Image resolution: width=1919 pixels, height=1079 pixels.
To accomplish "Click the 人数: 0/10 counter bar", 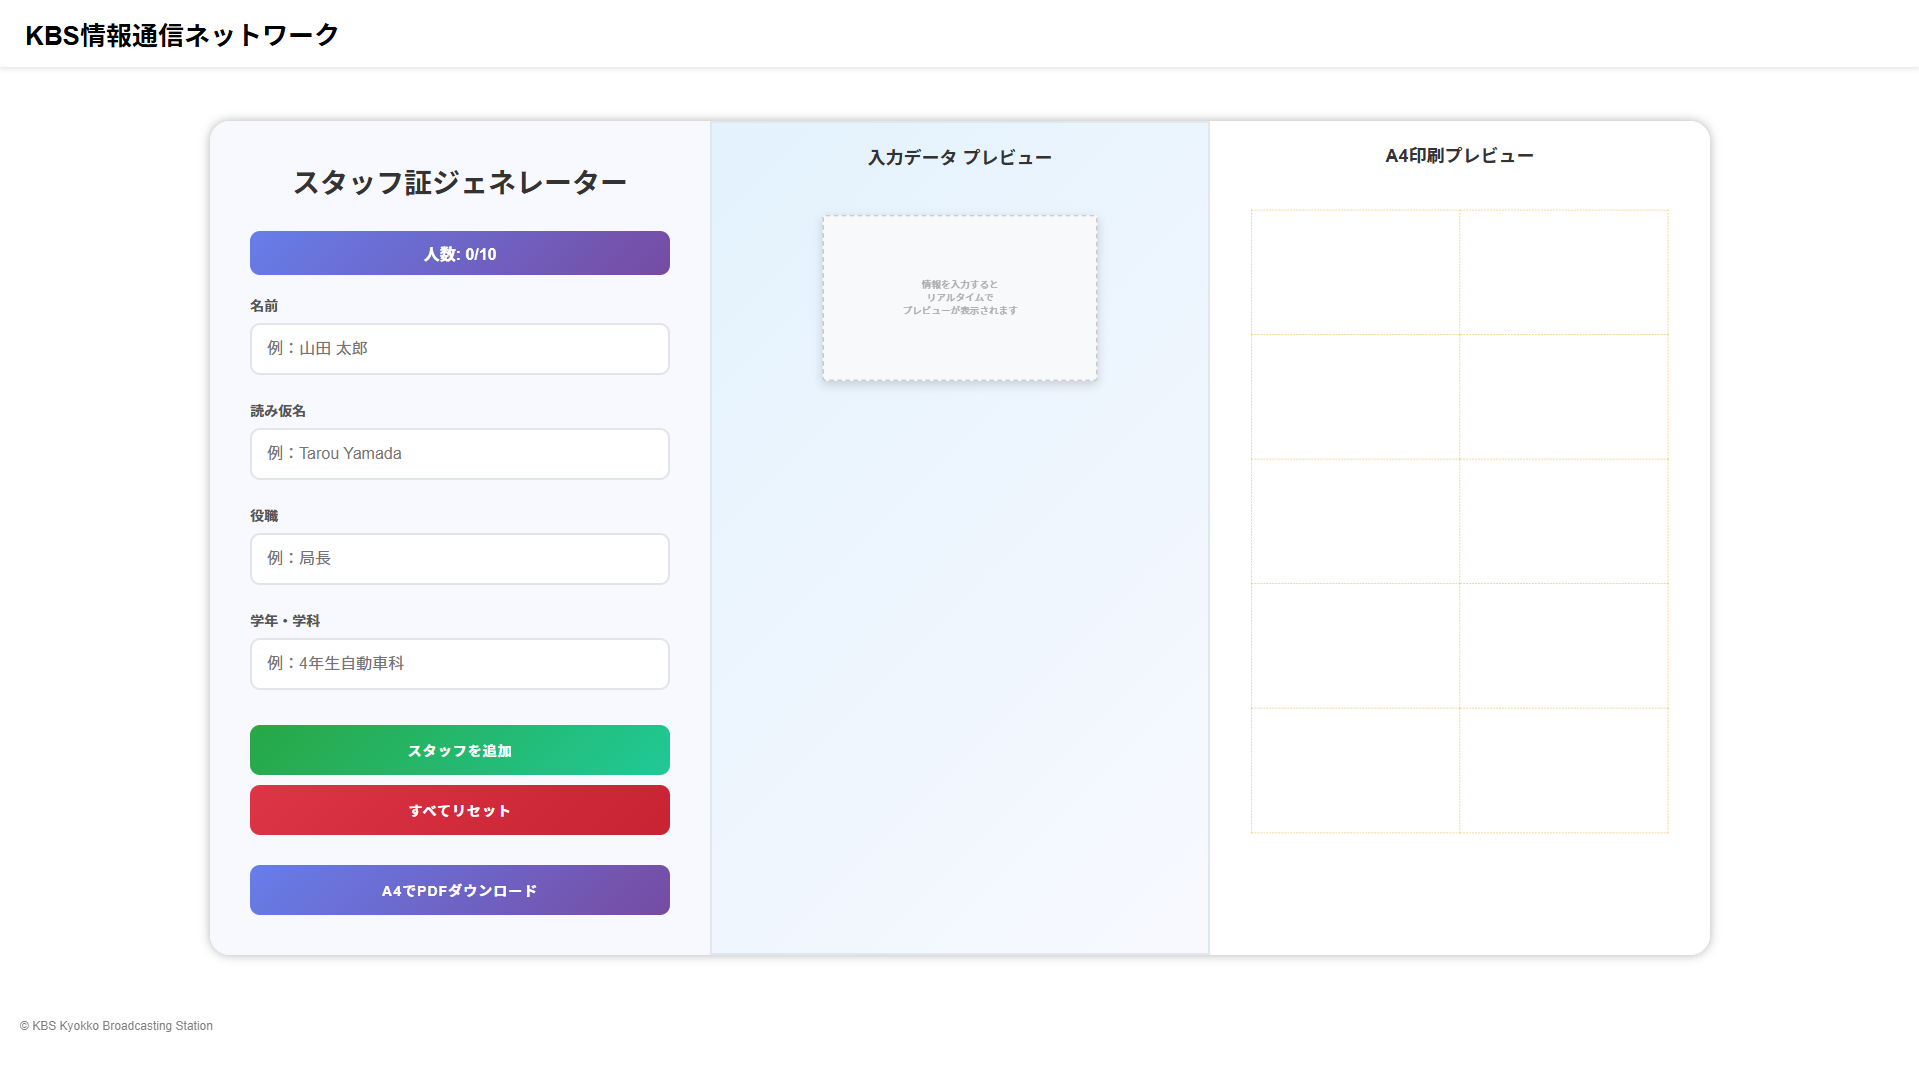I will coord(459,253).
